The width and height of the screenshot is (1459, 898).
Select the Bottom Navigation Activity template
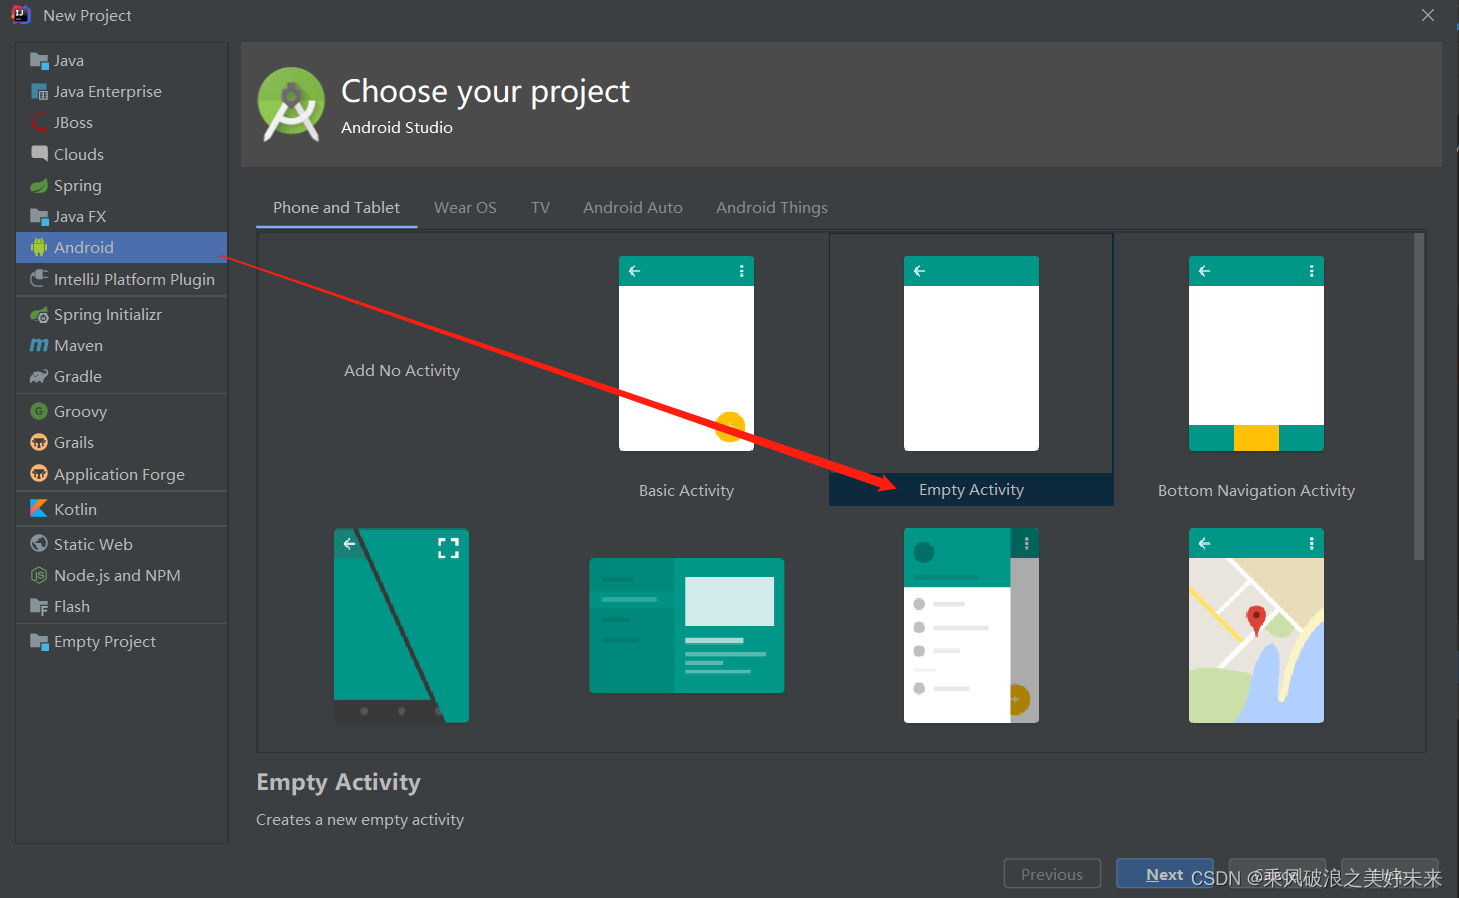pyautogui.click(x=1256, y=353)
